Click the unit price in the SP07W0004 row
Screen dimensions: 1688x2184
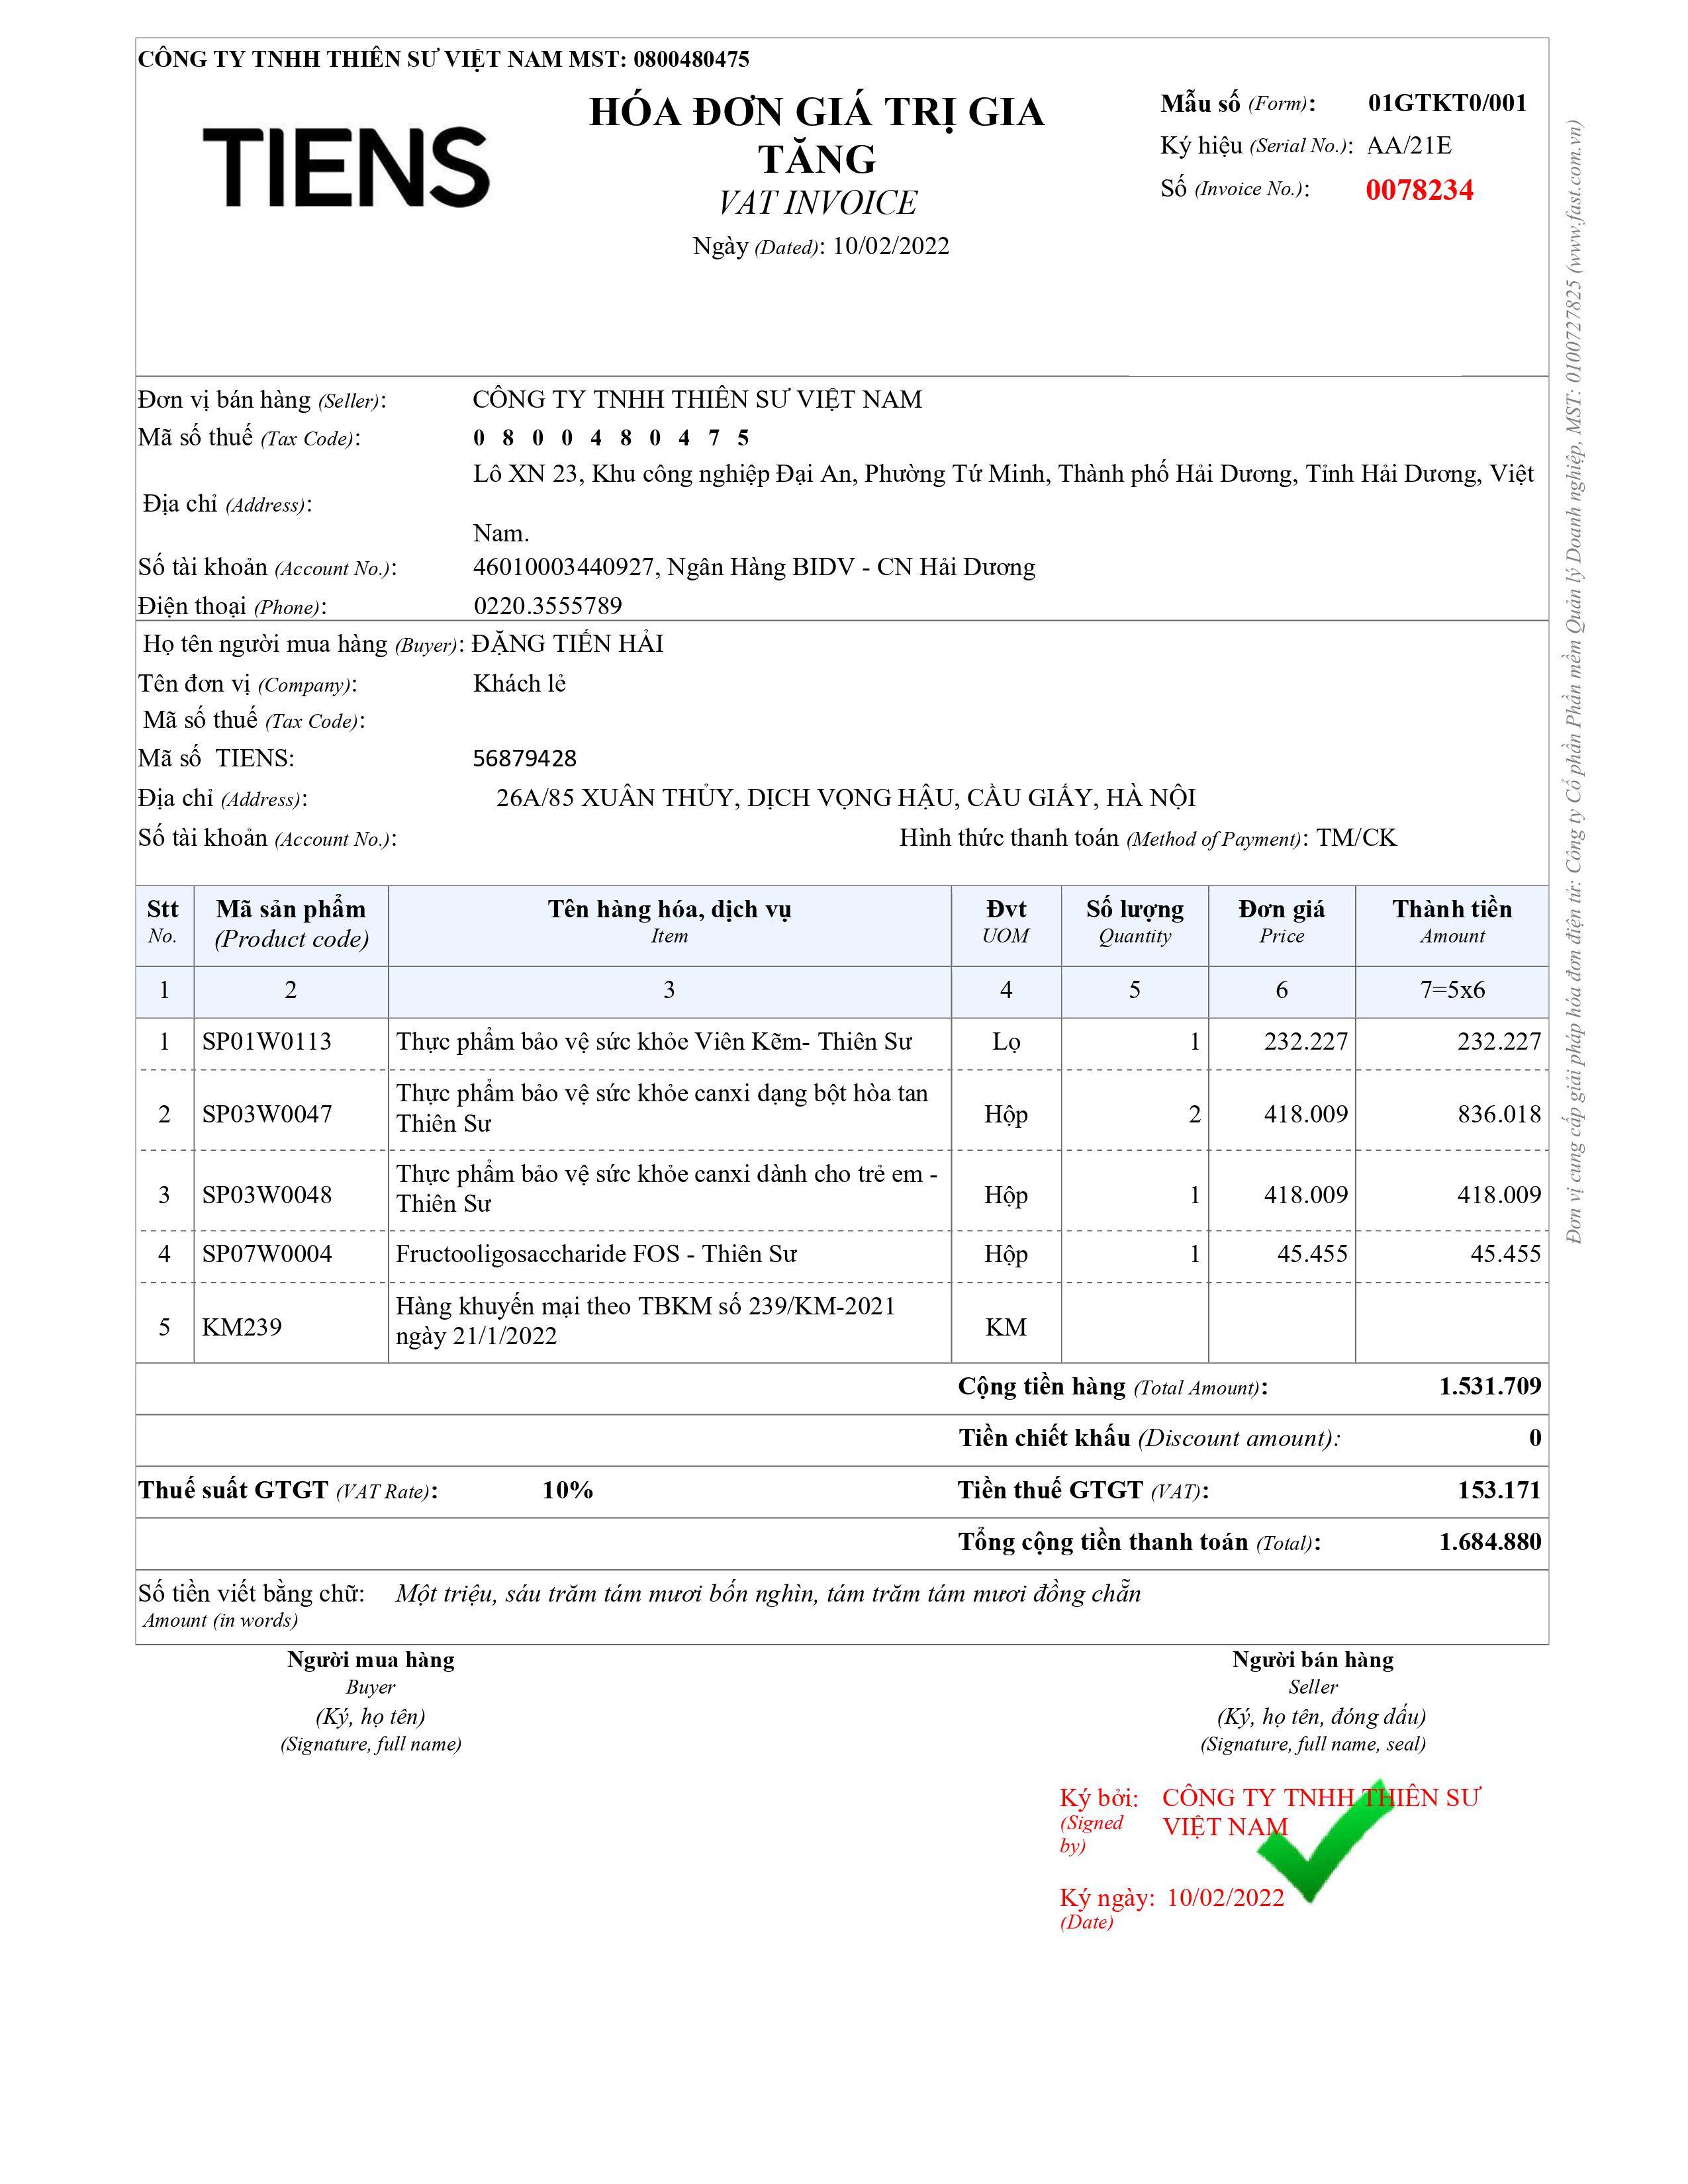(x=1312, y=1254)
